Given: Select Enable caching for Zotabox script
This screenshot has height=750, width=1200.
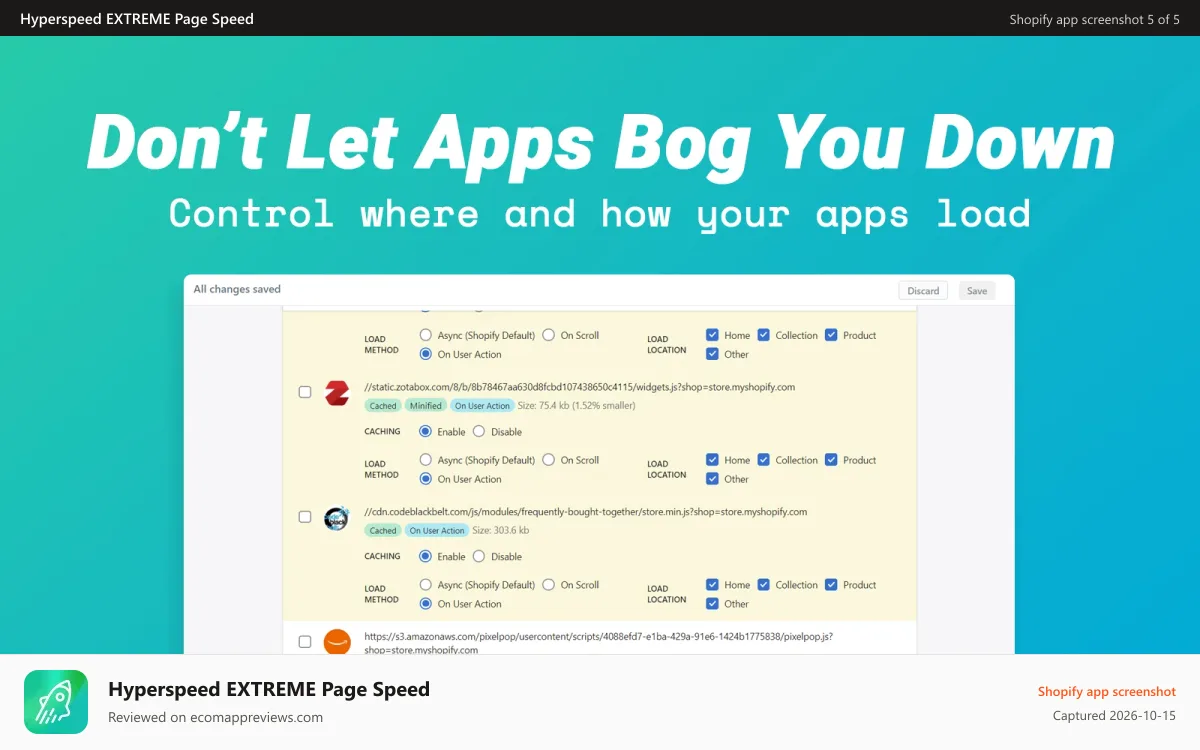Looking at the screenshot, I should click(425, 432).
